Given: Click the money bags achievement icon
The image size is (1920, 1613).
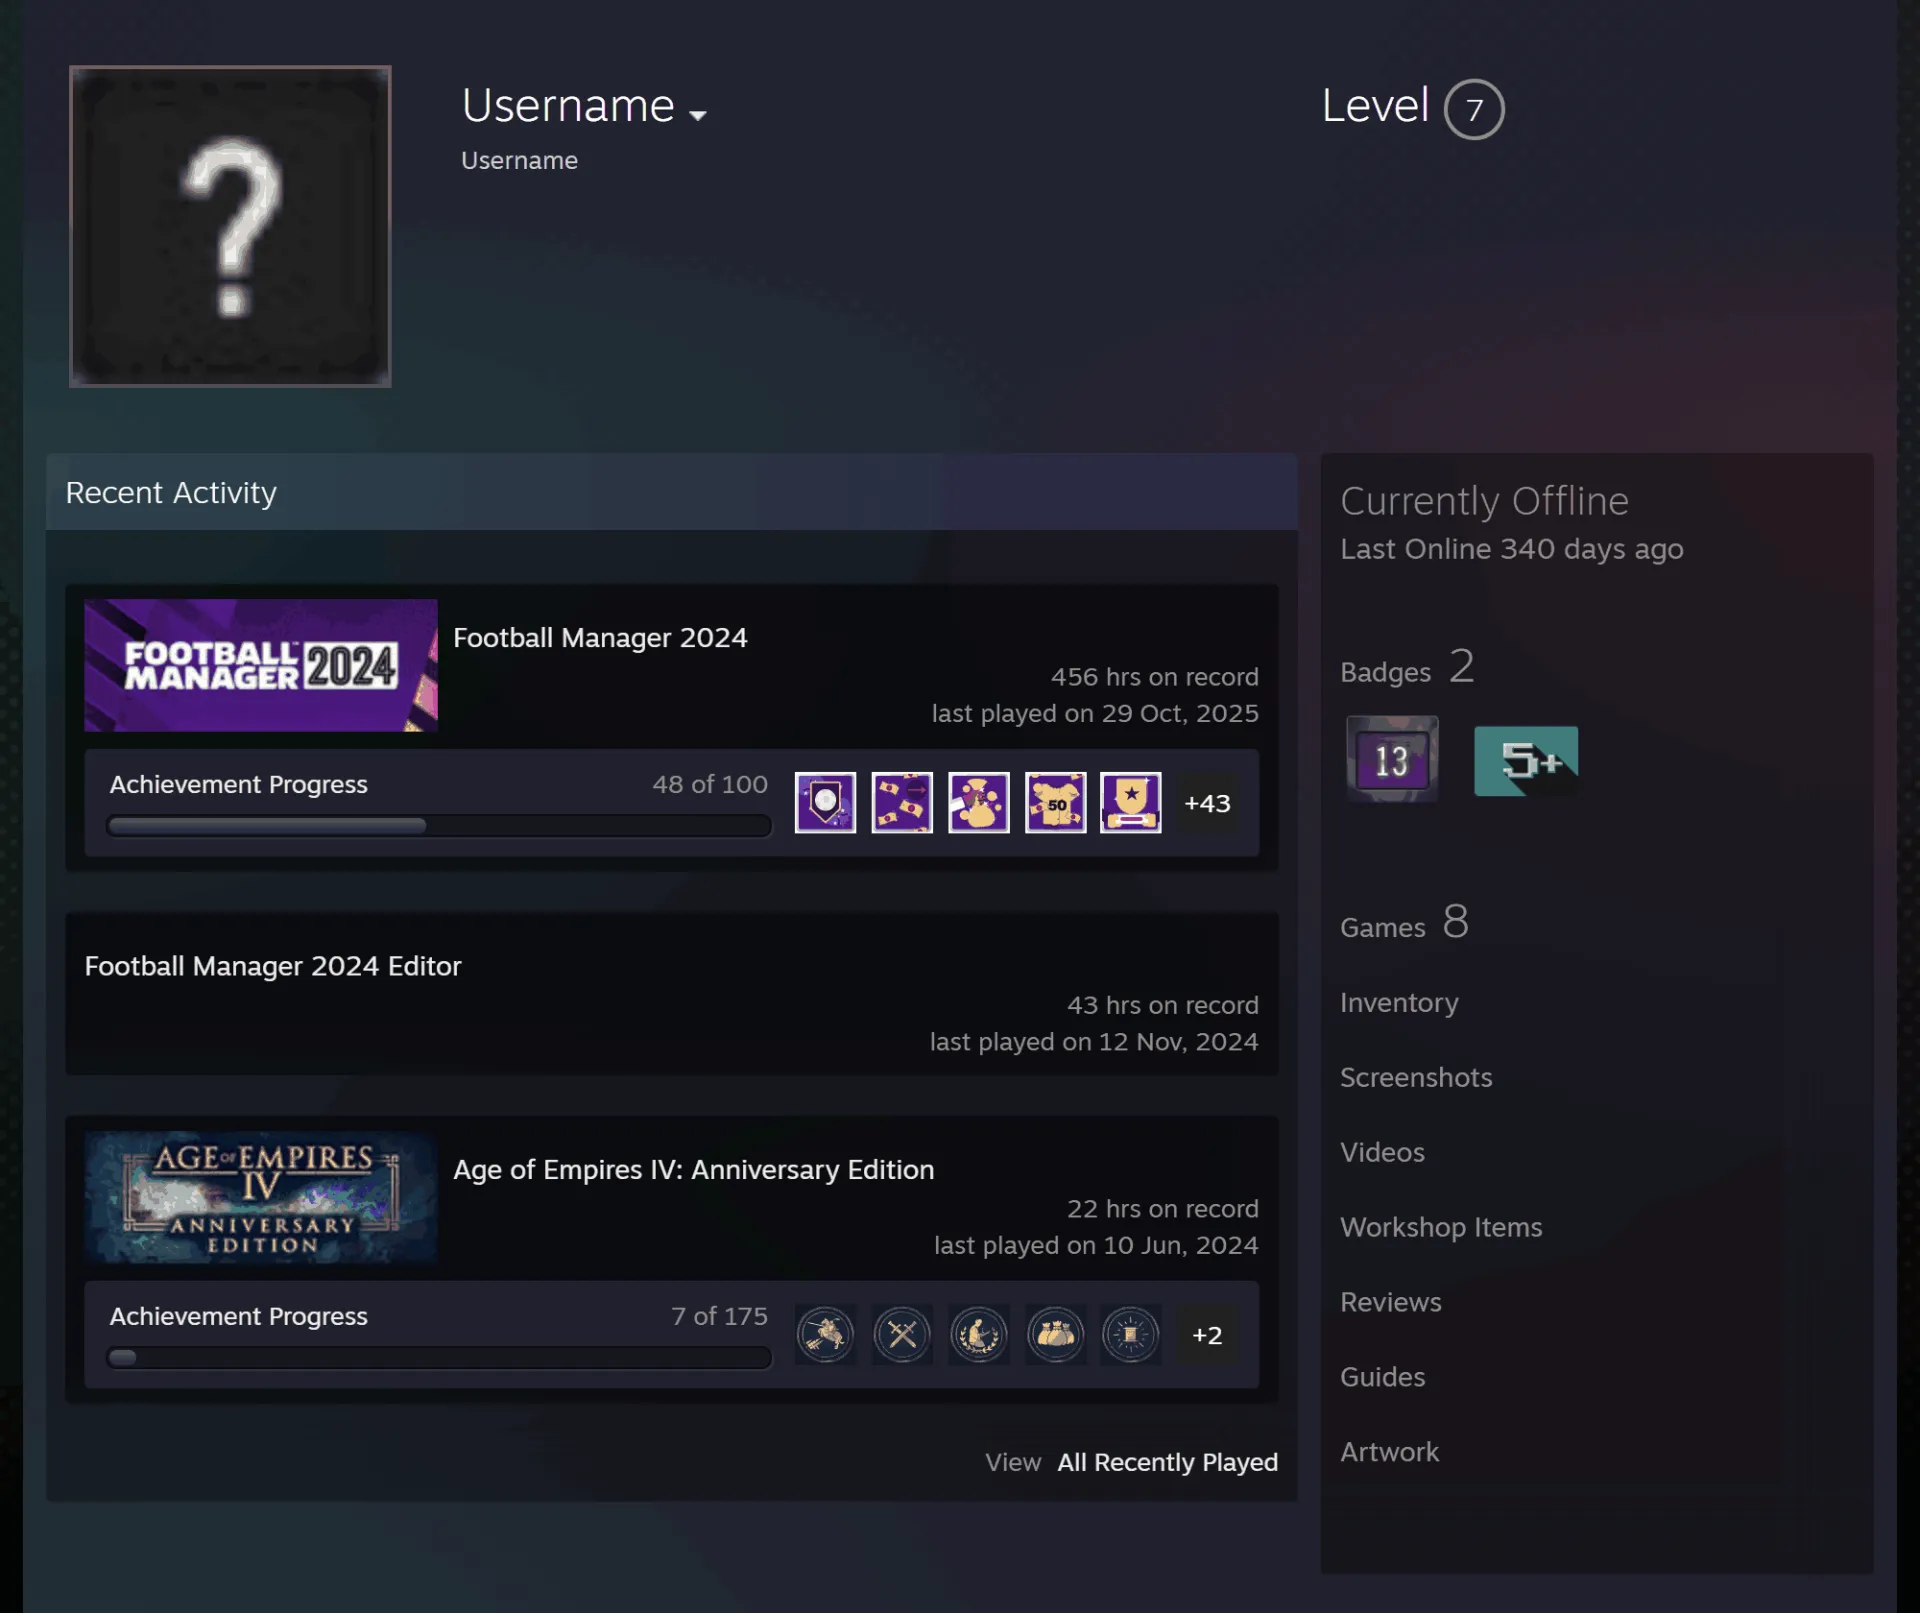Looking at the screenshot, I should coord(1055,1334).
